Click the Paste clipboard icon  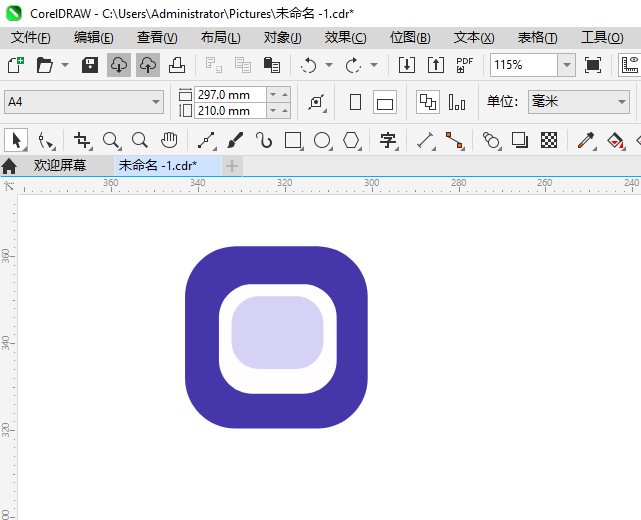click(272, 65)
